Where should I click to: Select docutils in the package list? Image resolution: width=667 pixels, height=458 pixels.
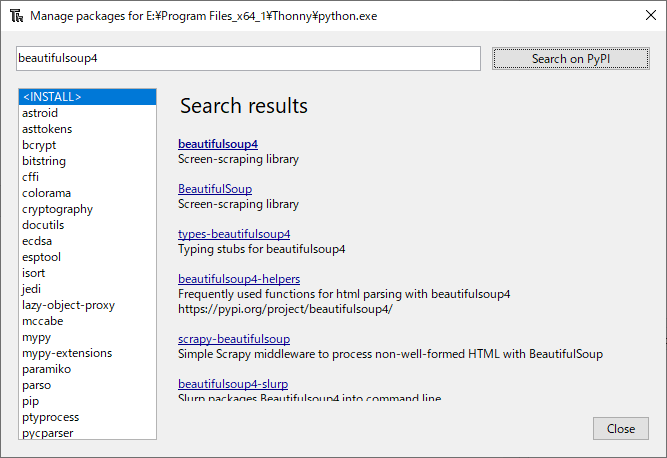click(x=88, y=225)
